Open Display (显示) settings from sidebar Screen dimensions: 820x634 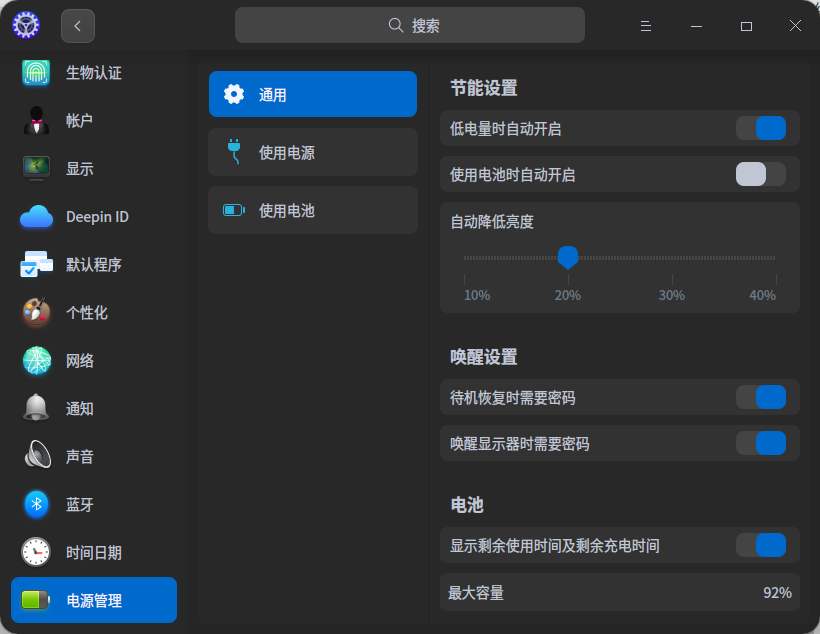click(36, 168)
